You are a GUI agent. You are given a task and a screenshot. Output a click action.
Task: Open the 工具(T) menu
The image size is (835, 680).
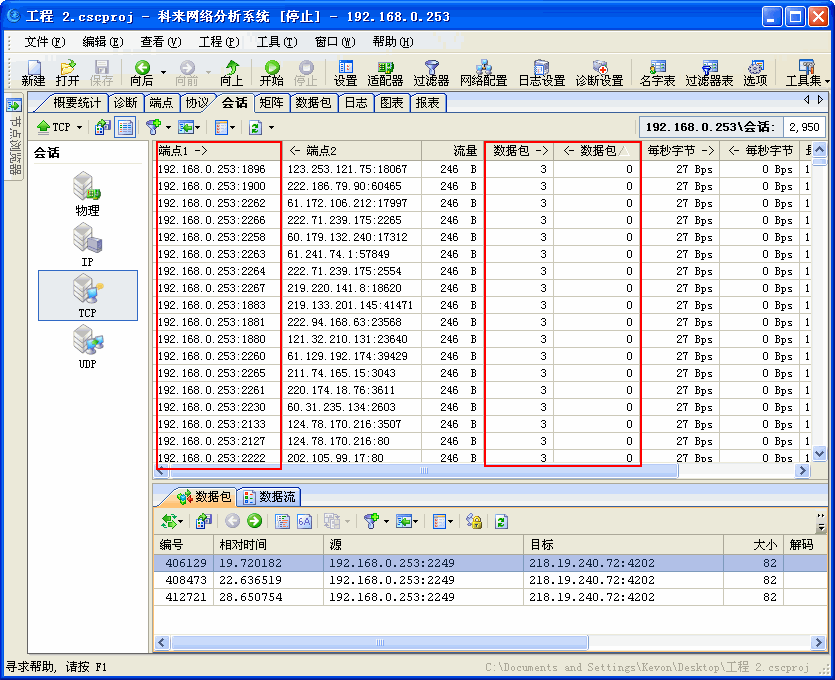[x=276, y=42]
